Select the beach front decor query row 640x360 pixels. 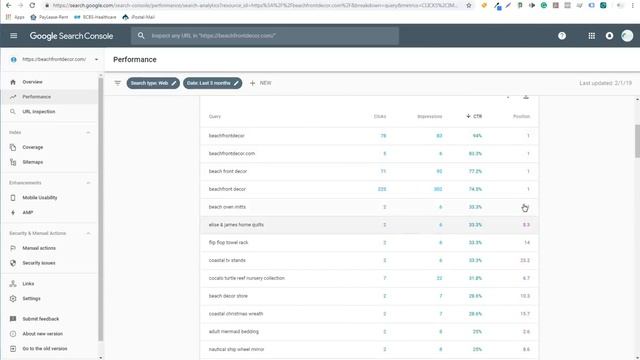click(369, 171)
